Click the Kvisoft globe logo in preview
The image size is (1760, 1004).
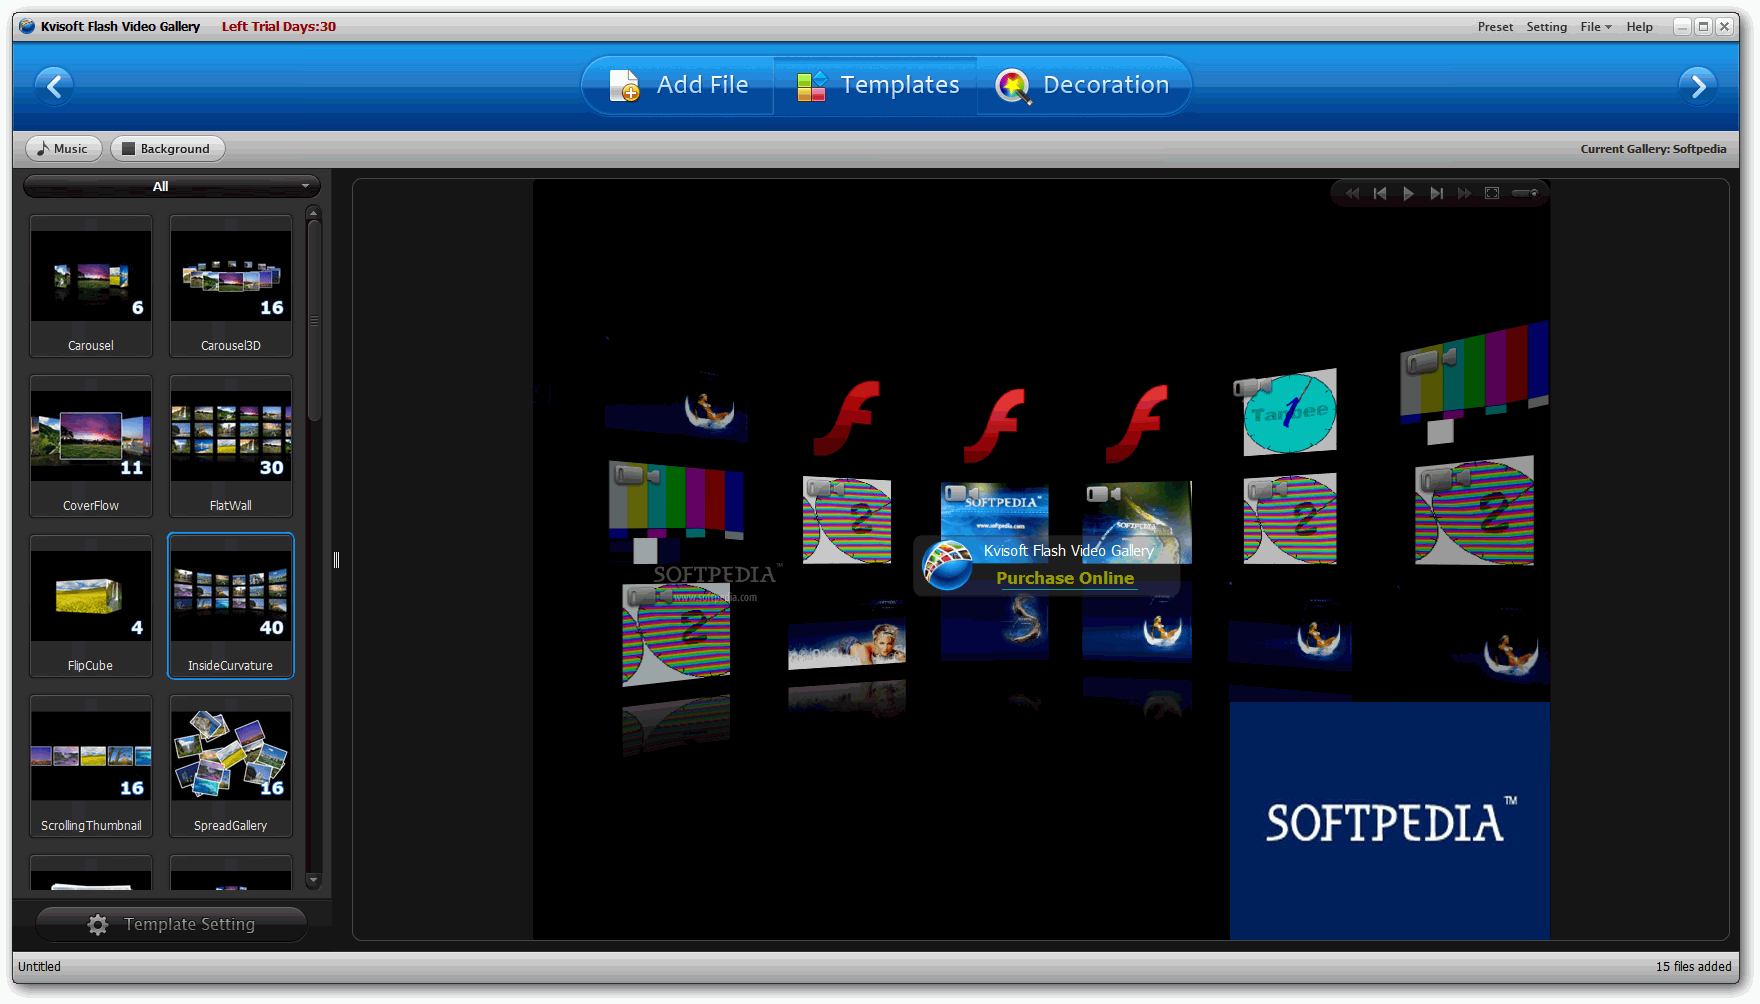947,565
